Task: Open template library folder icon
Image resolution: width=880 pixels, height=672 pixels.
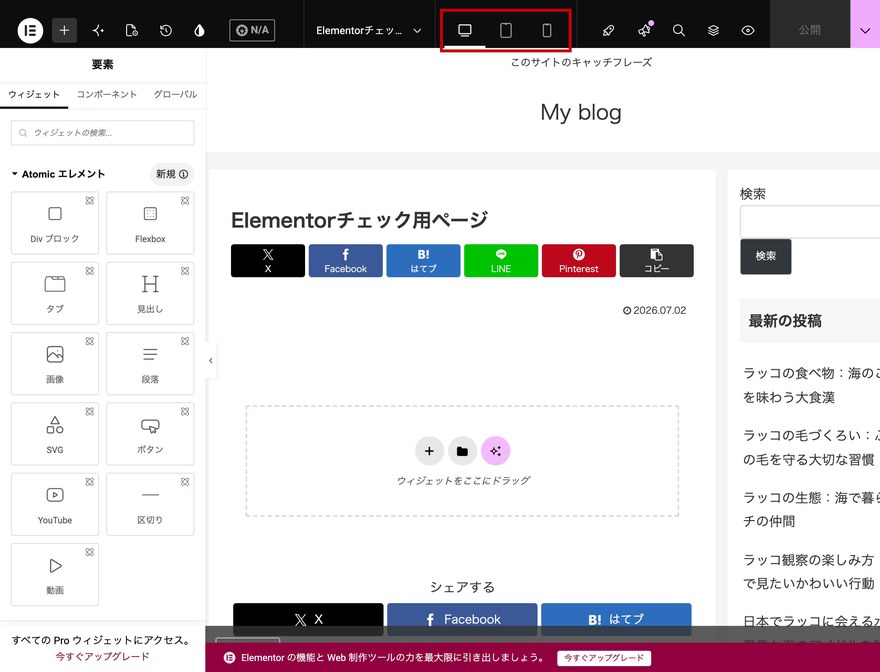Action: 462,451
